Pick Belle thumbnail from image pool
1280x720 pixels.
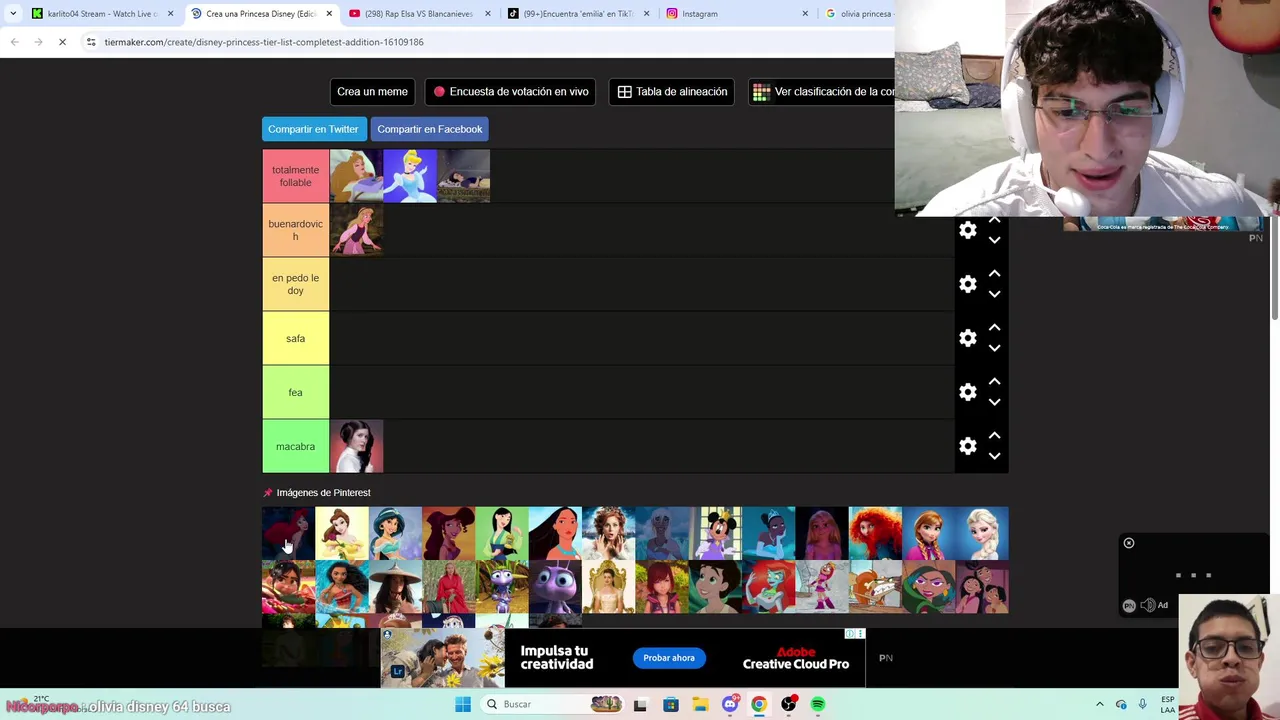click(x=342, y=533)
